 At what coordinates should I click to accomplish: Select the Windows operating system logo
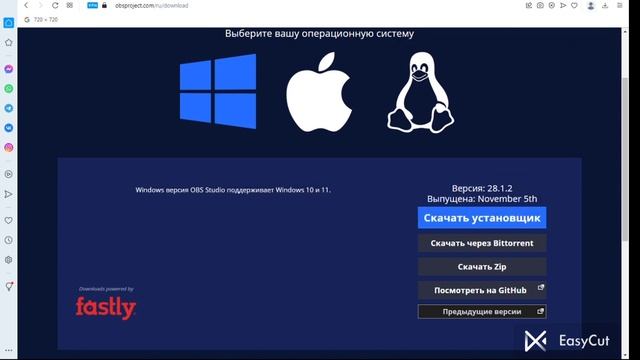tap(218, 91)
